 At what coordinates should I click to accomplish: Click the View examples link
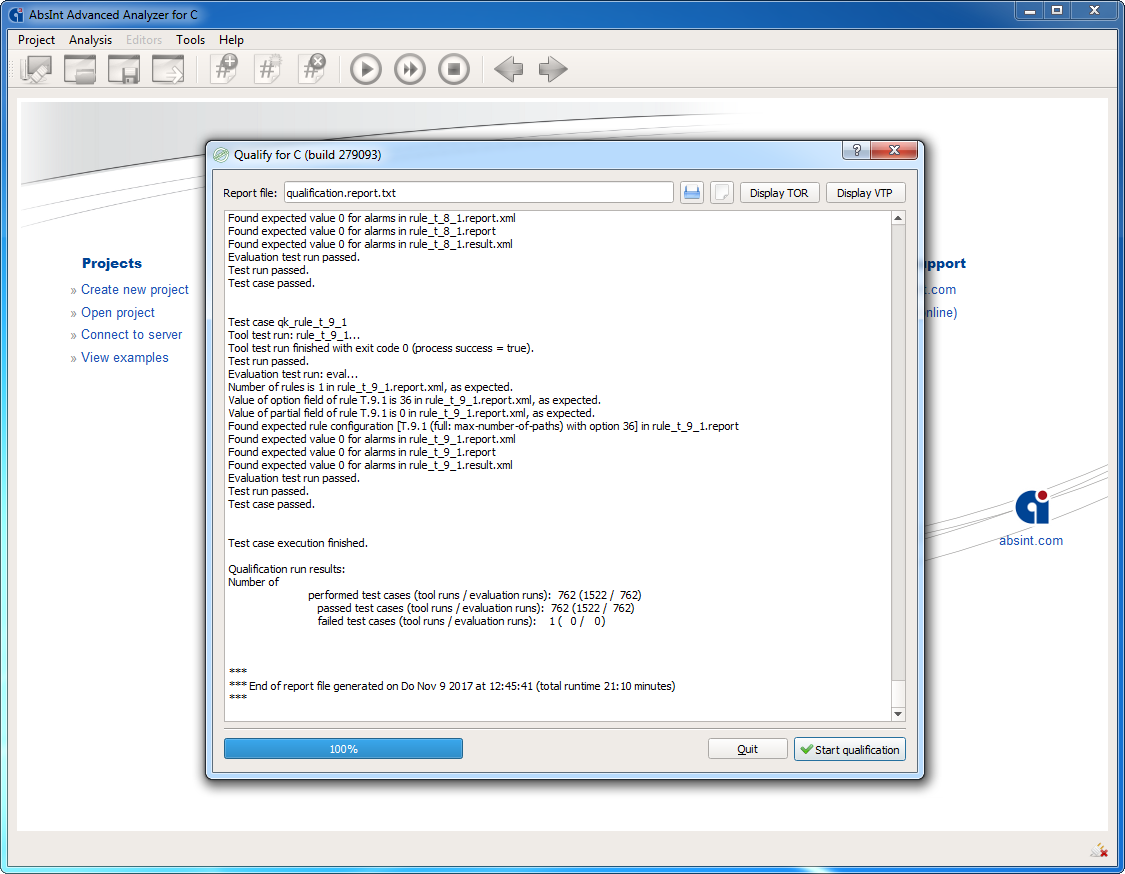point(125,358)
